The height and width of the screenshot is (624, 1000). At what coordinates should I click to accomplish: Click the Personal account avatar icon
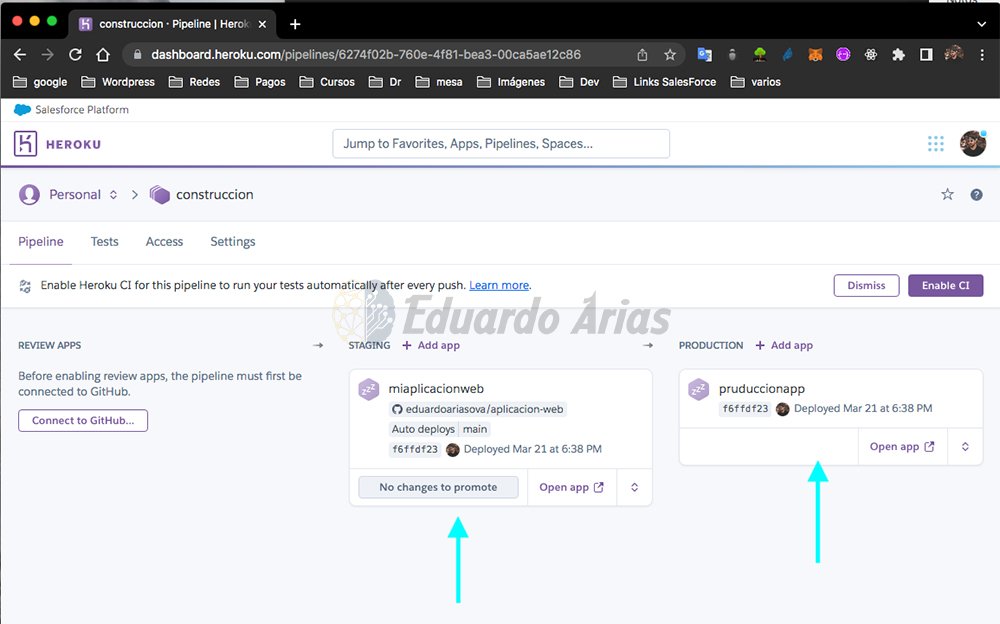tap(29, 195)
